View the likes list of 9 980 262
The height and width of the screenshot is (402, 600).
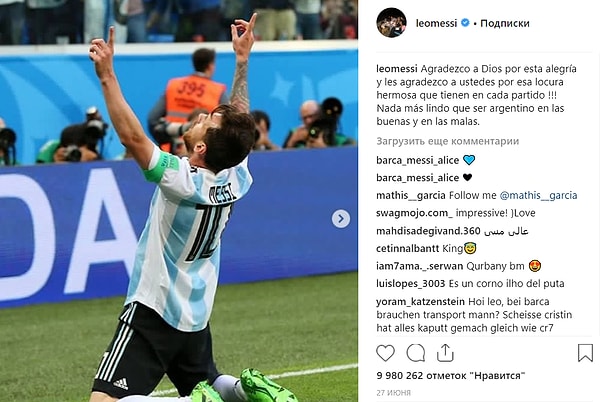451,376
